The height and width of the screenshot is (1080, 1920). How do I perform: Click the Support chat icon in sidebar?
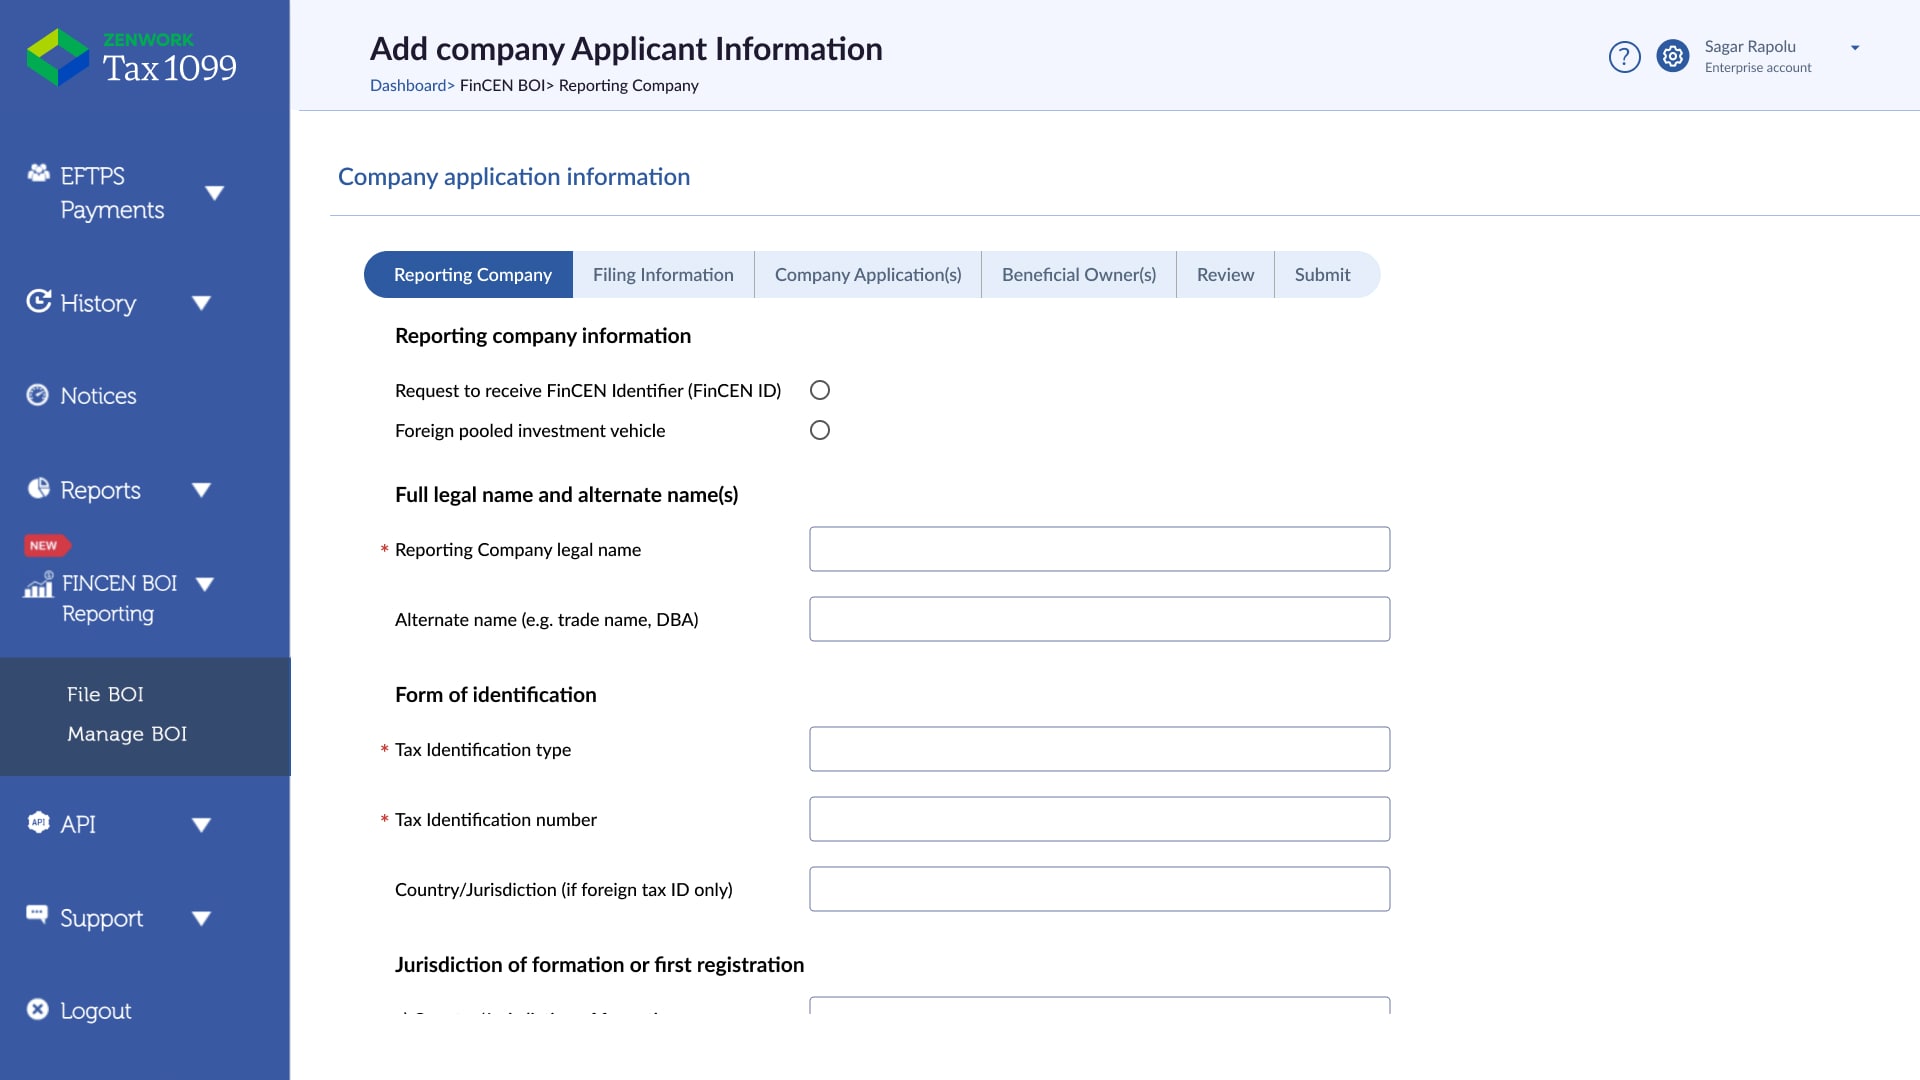click(x=37, y=914)
